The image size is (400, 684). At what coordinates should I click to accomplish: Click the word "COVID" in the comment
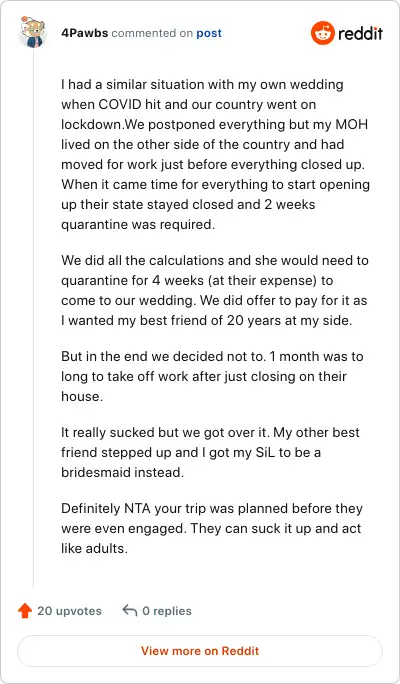point(123,105)
